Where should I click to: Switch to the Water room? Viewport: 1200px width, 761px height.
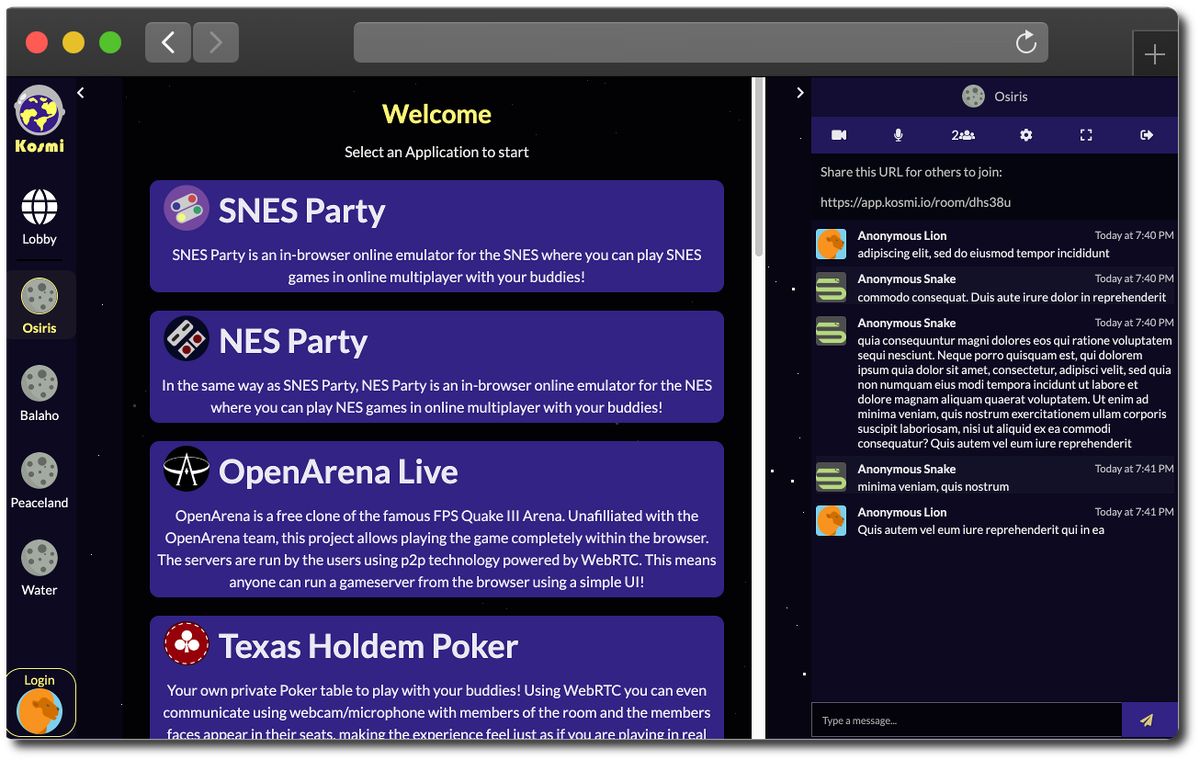coord(40,567)
